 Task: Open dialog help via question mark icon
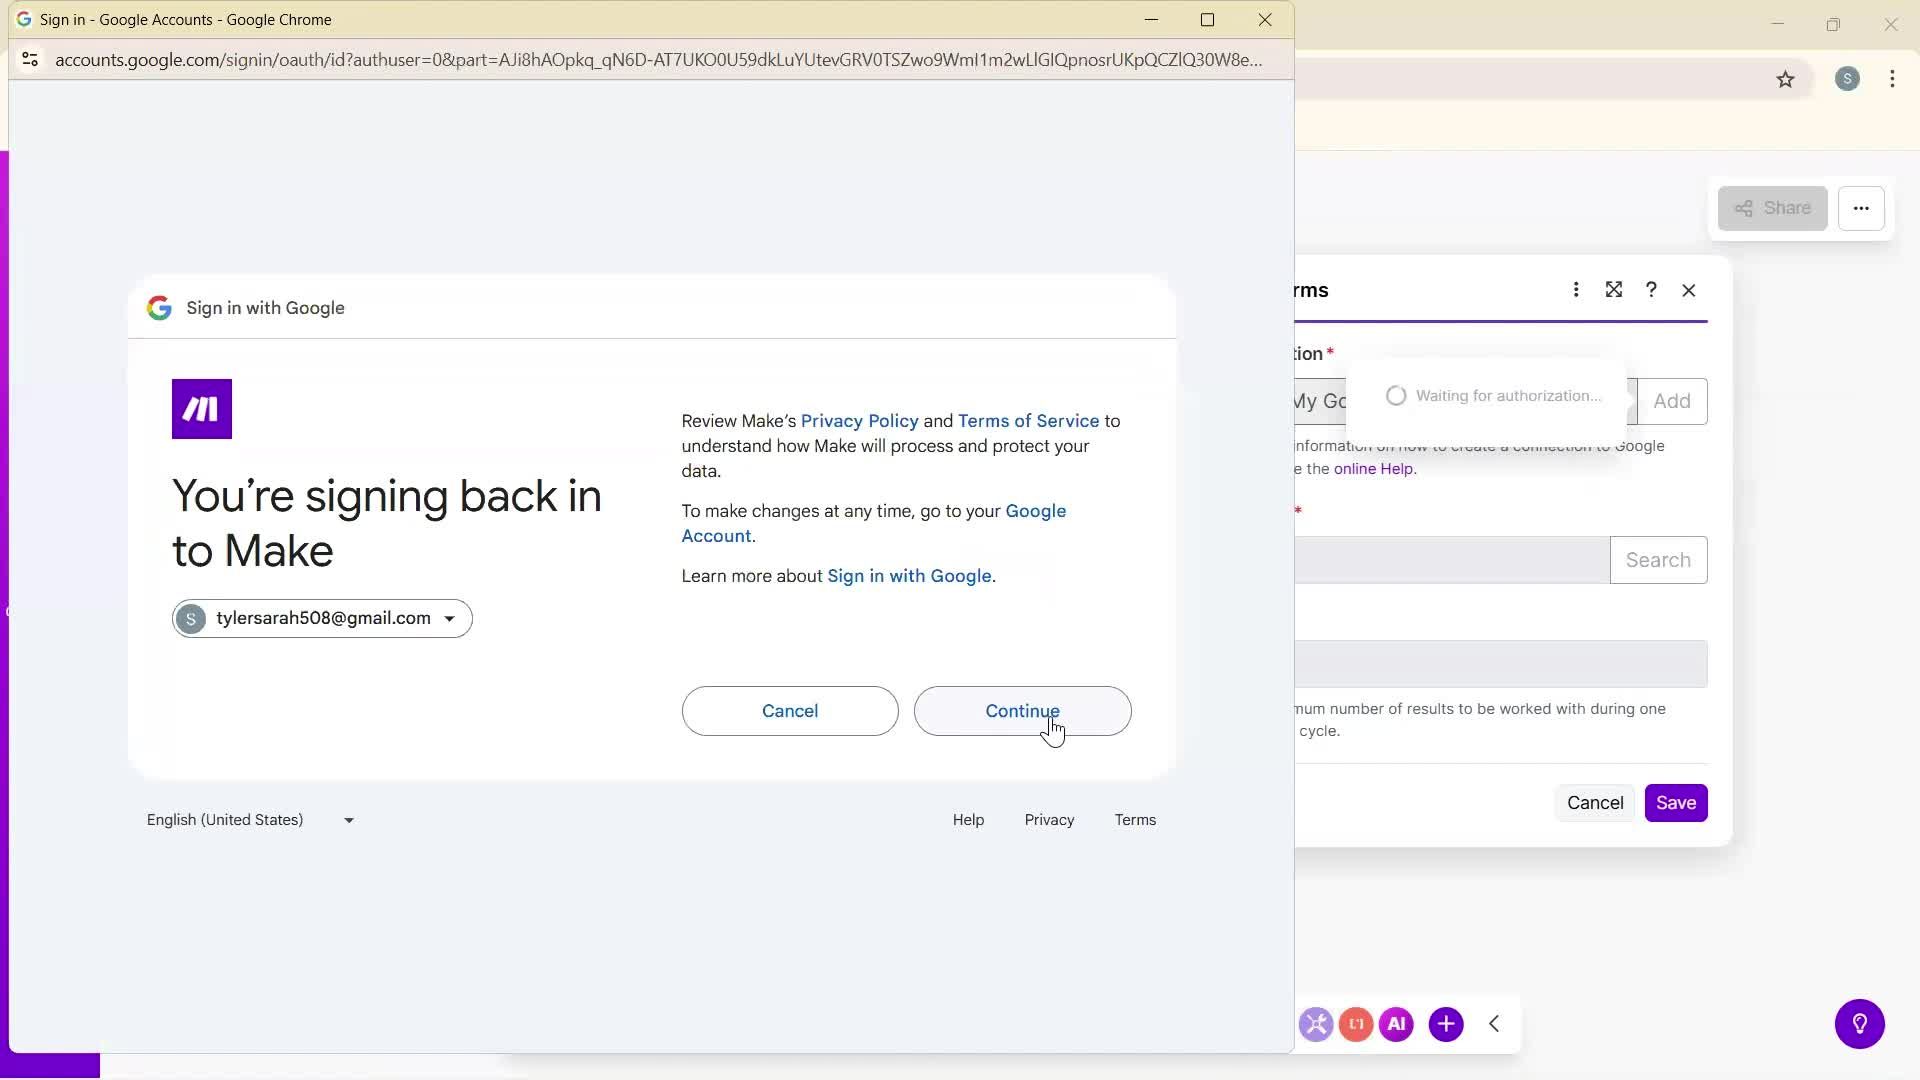tap(1651, 290)
